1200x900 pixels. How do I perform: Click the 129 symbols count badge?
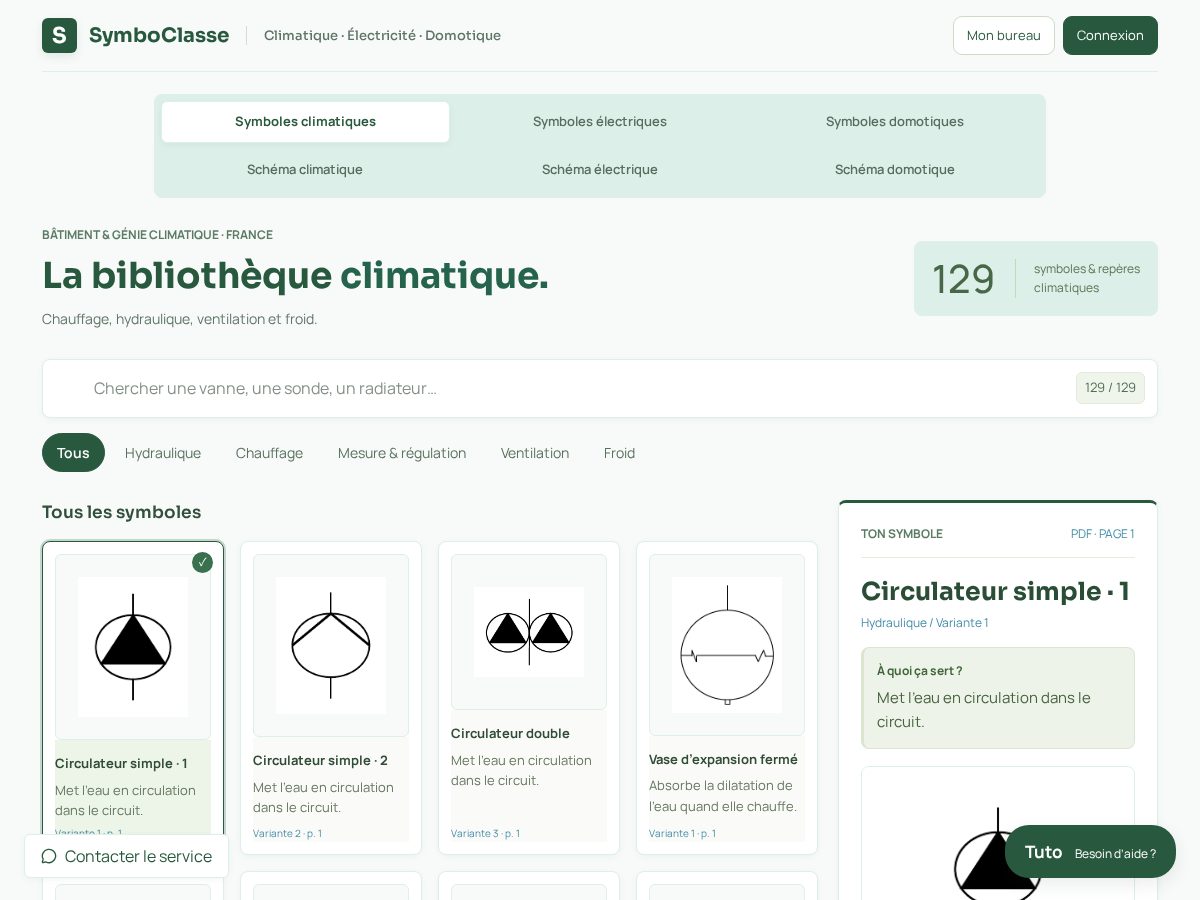(x=1036, y=278)
